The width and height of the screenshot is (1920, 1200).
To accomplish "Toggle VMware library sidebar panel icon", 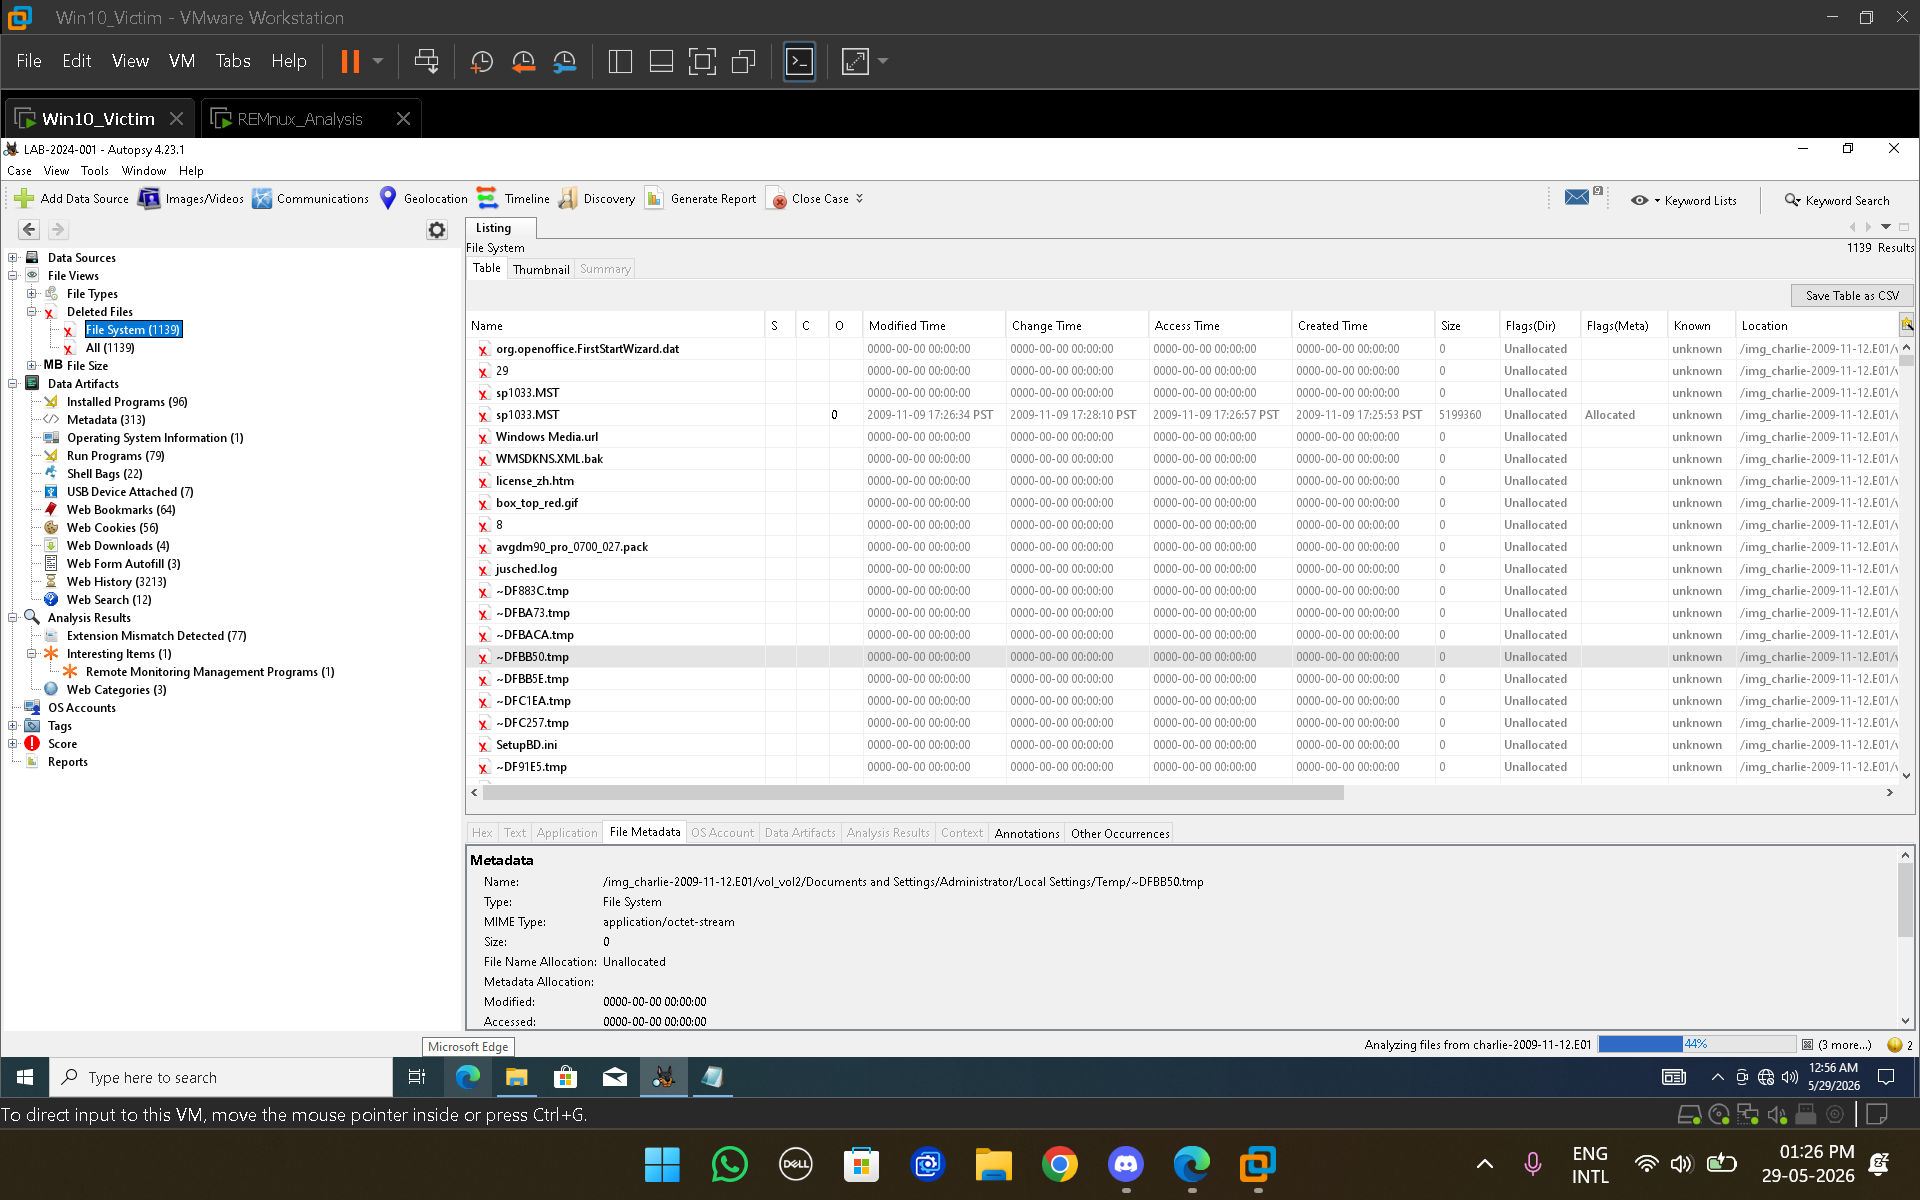I will pos(620,61).
